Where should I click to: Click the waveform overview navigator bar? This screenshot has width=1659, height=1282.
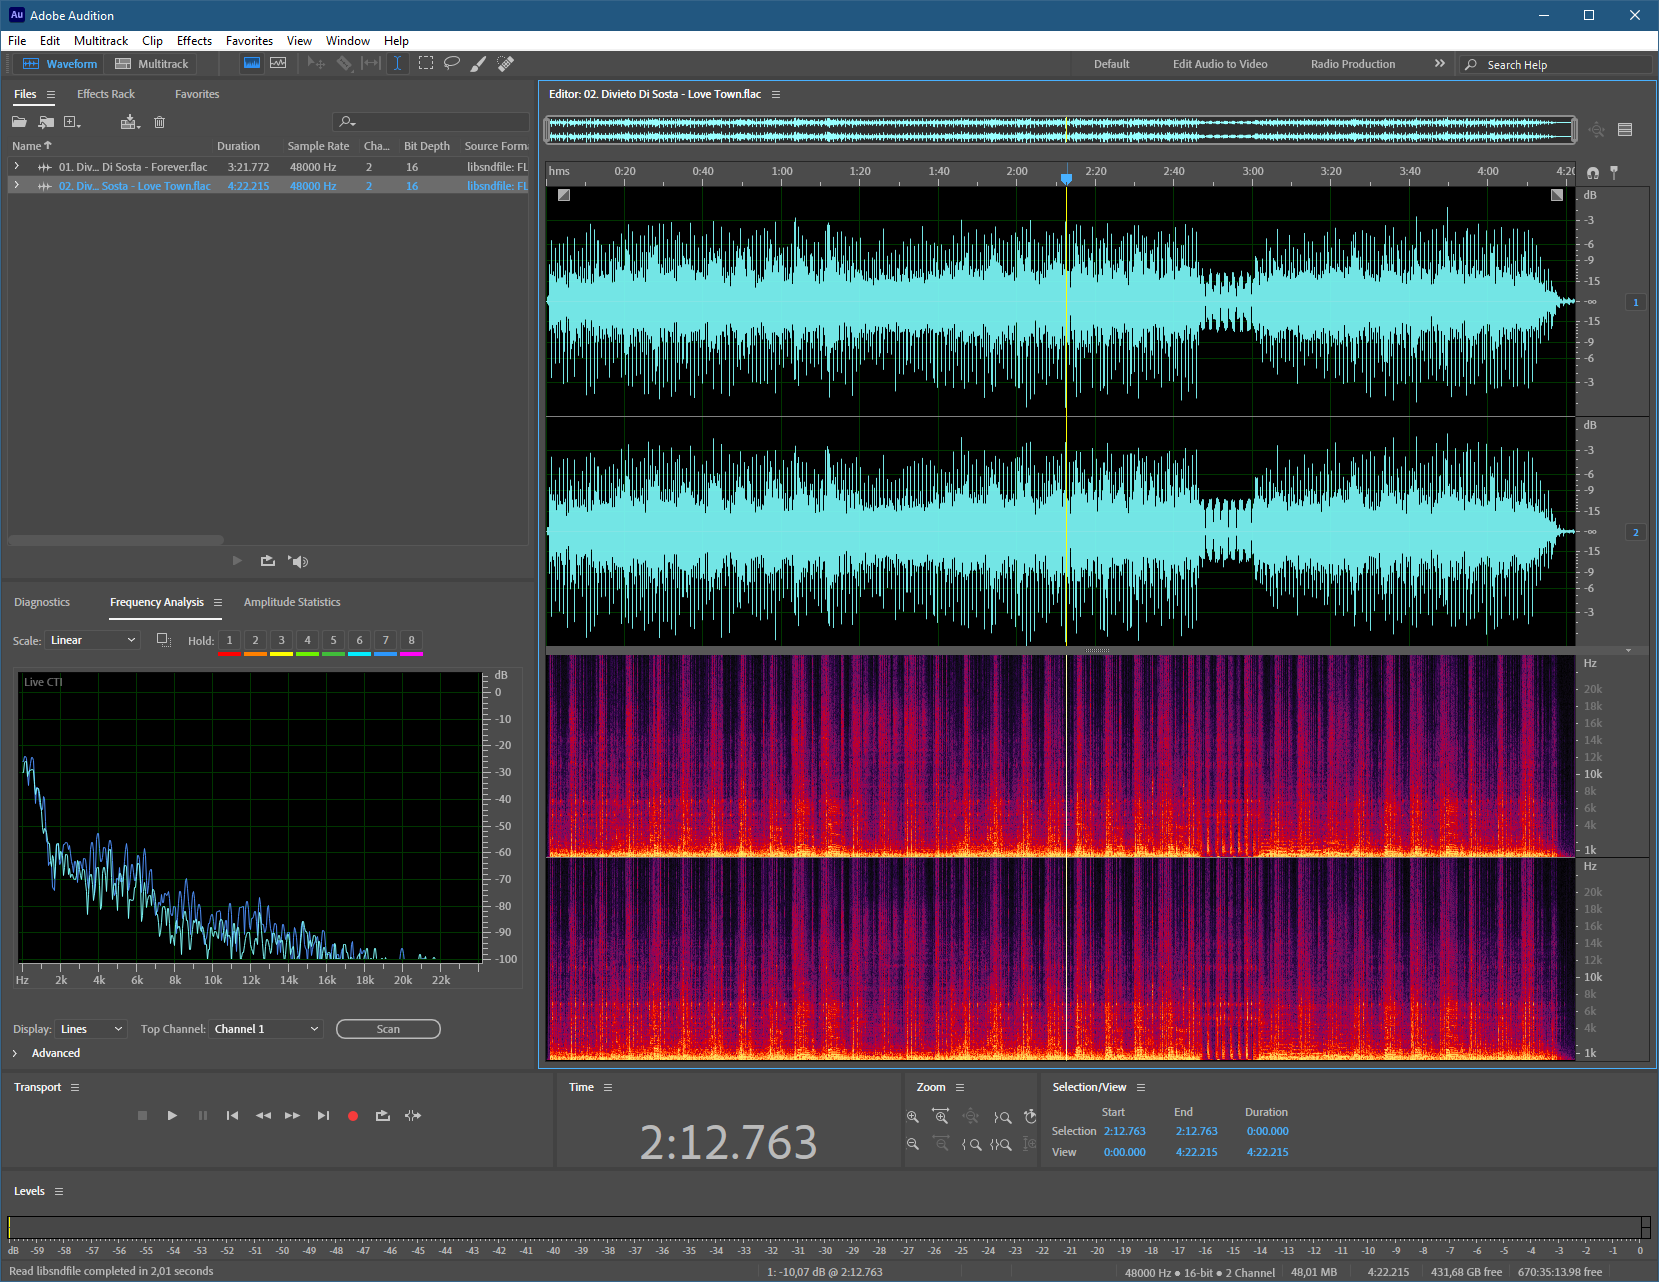(x=1060, y=129)
